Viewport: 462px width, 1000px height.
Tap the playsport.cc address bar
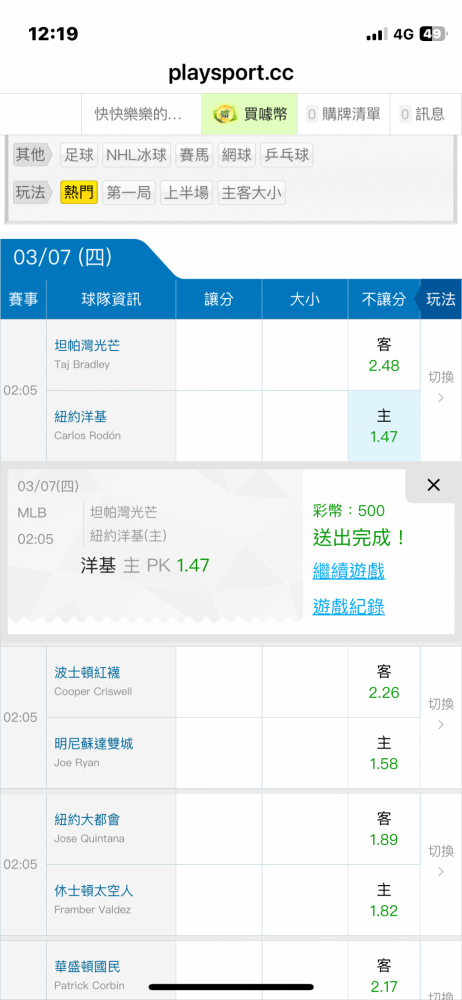(x=231, y=73)
